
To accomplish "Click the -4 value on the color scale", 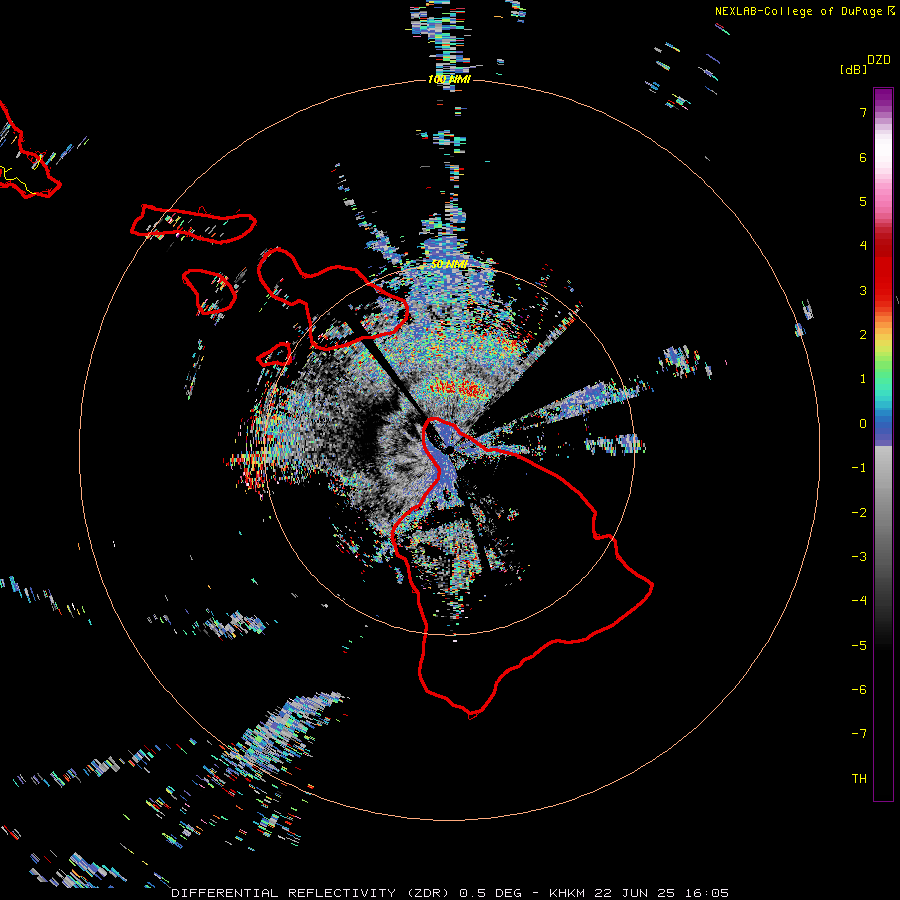I will click(x=859, y=600).
